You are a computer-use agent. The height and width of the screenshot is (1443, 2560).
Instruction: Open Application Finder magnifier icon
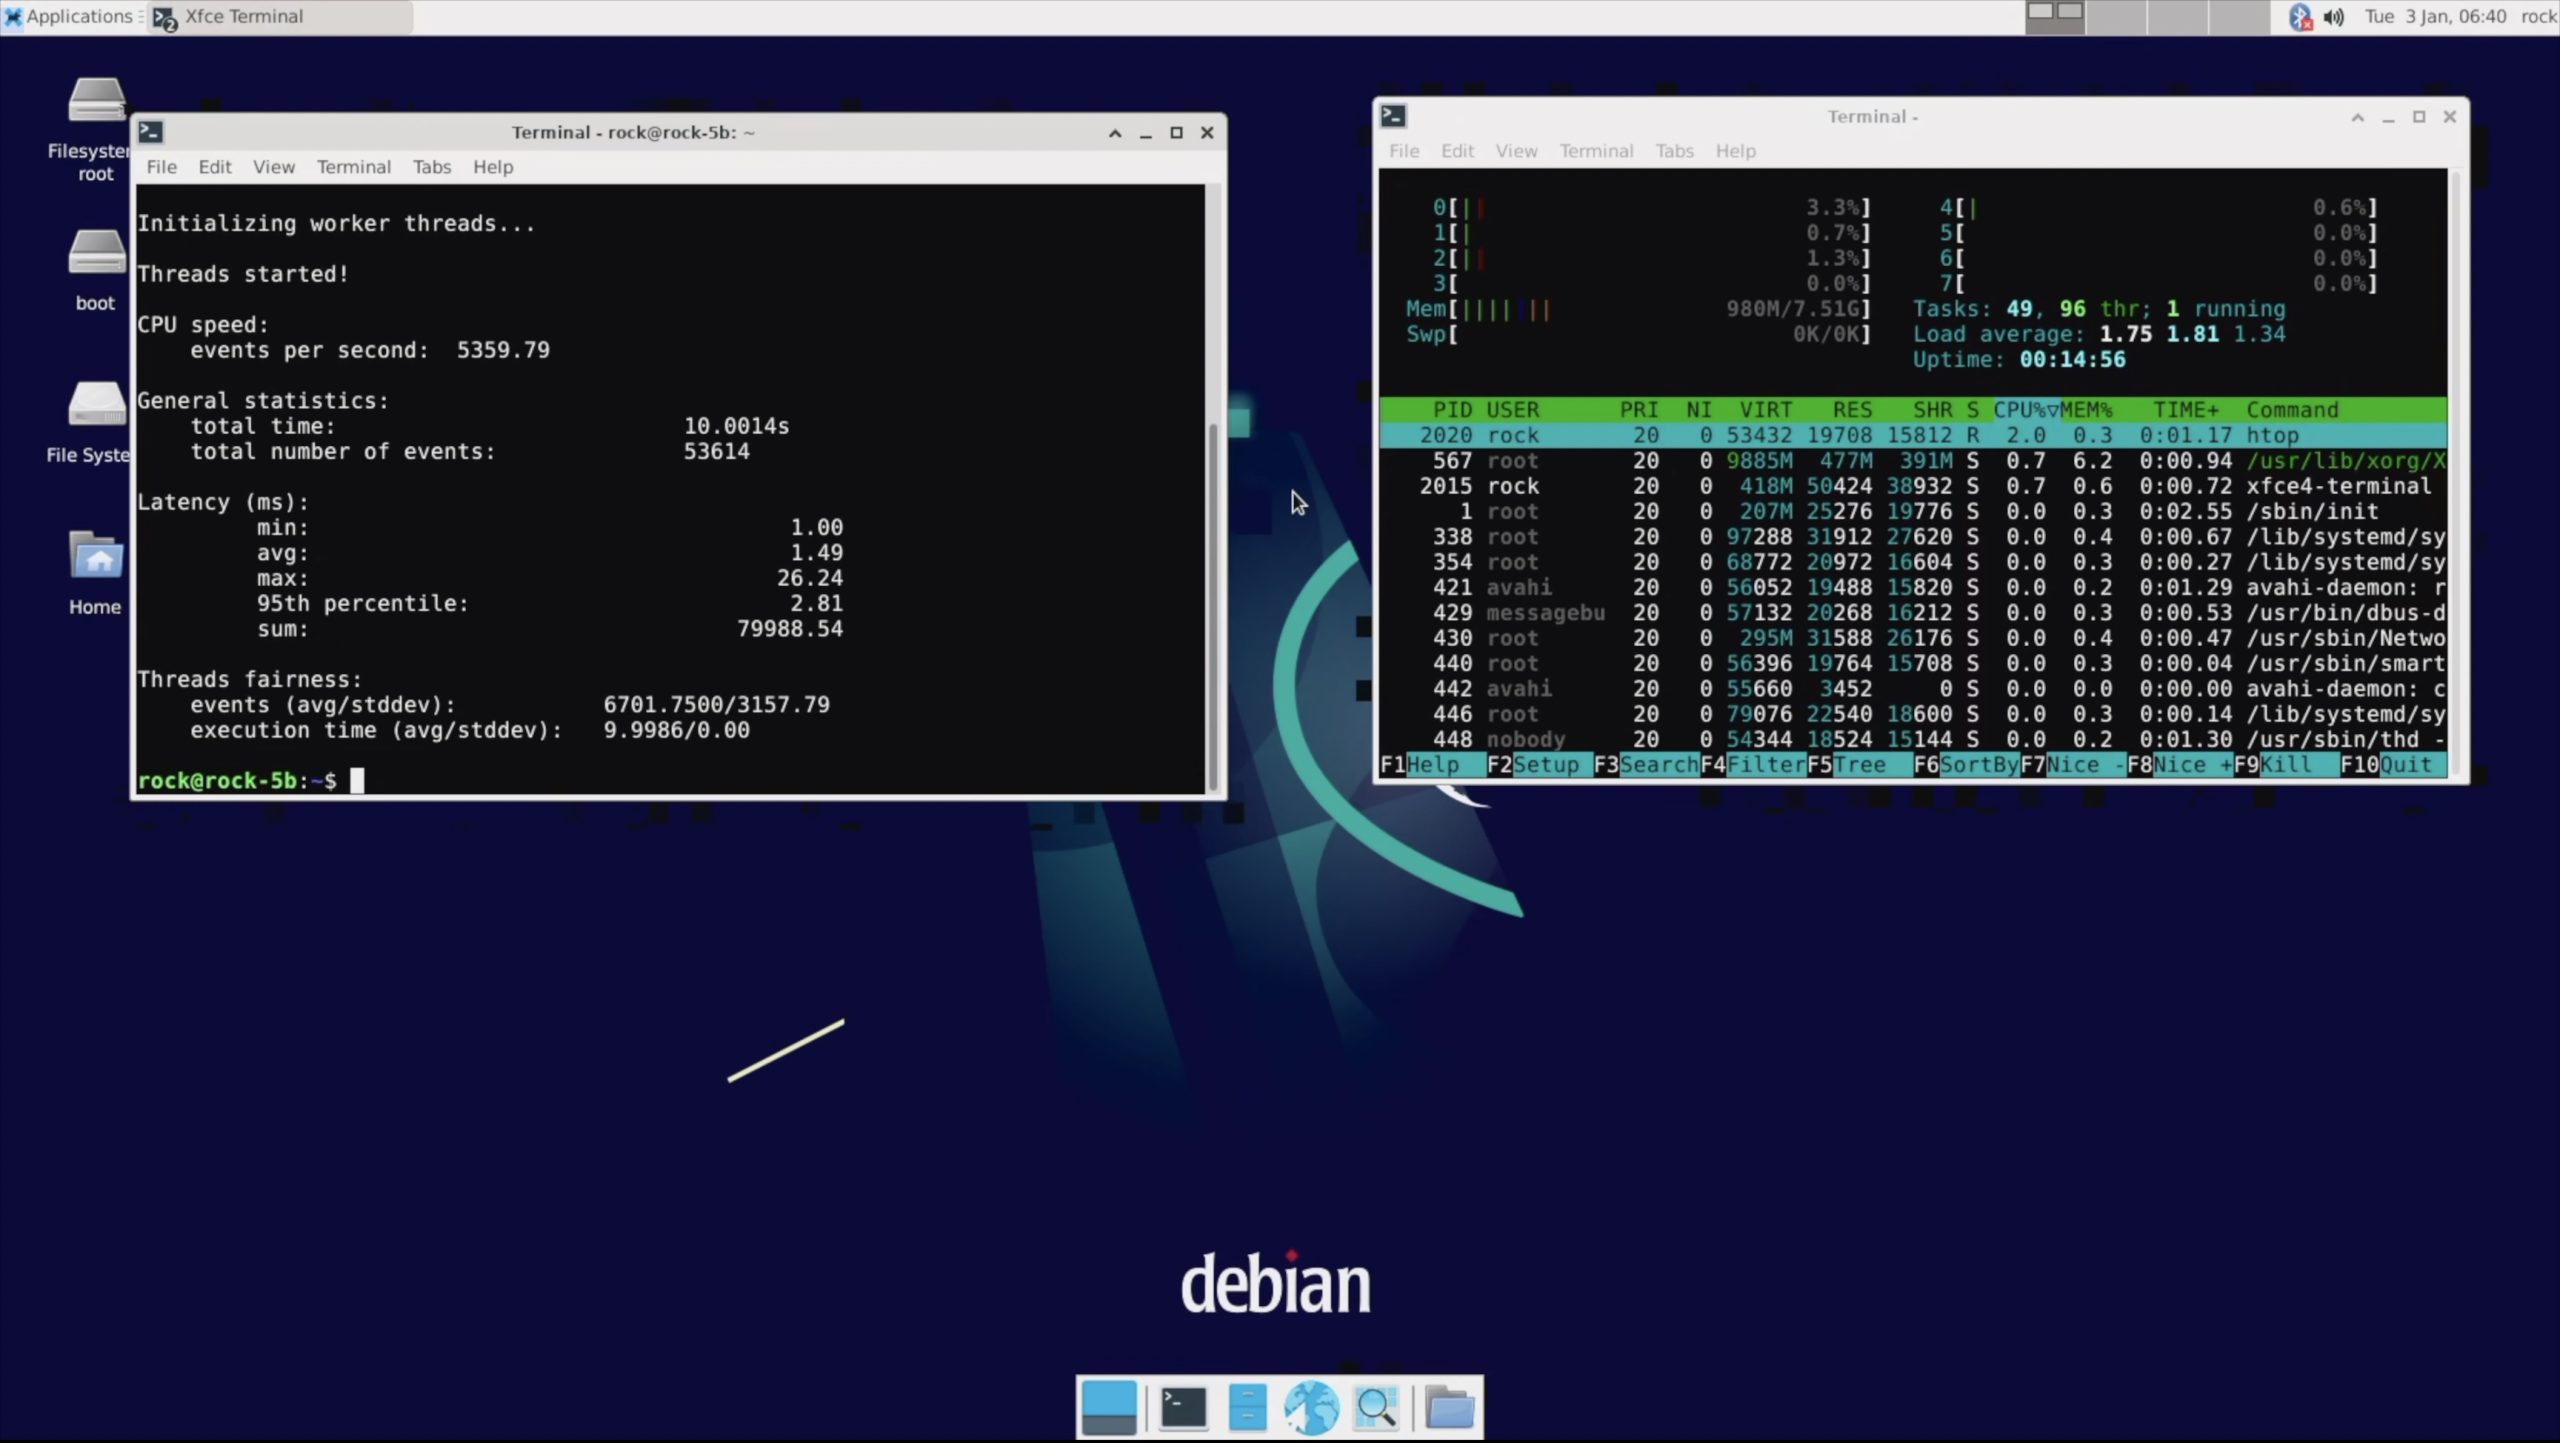click(1376, 1407)
